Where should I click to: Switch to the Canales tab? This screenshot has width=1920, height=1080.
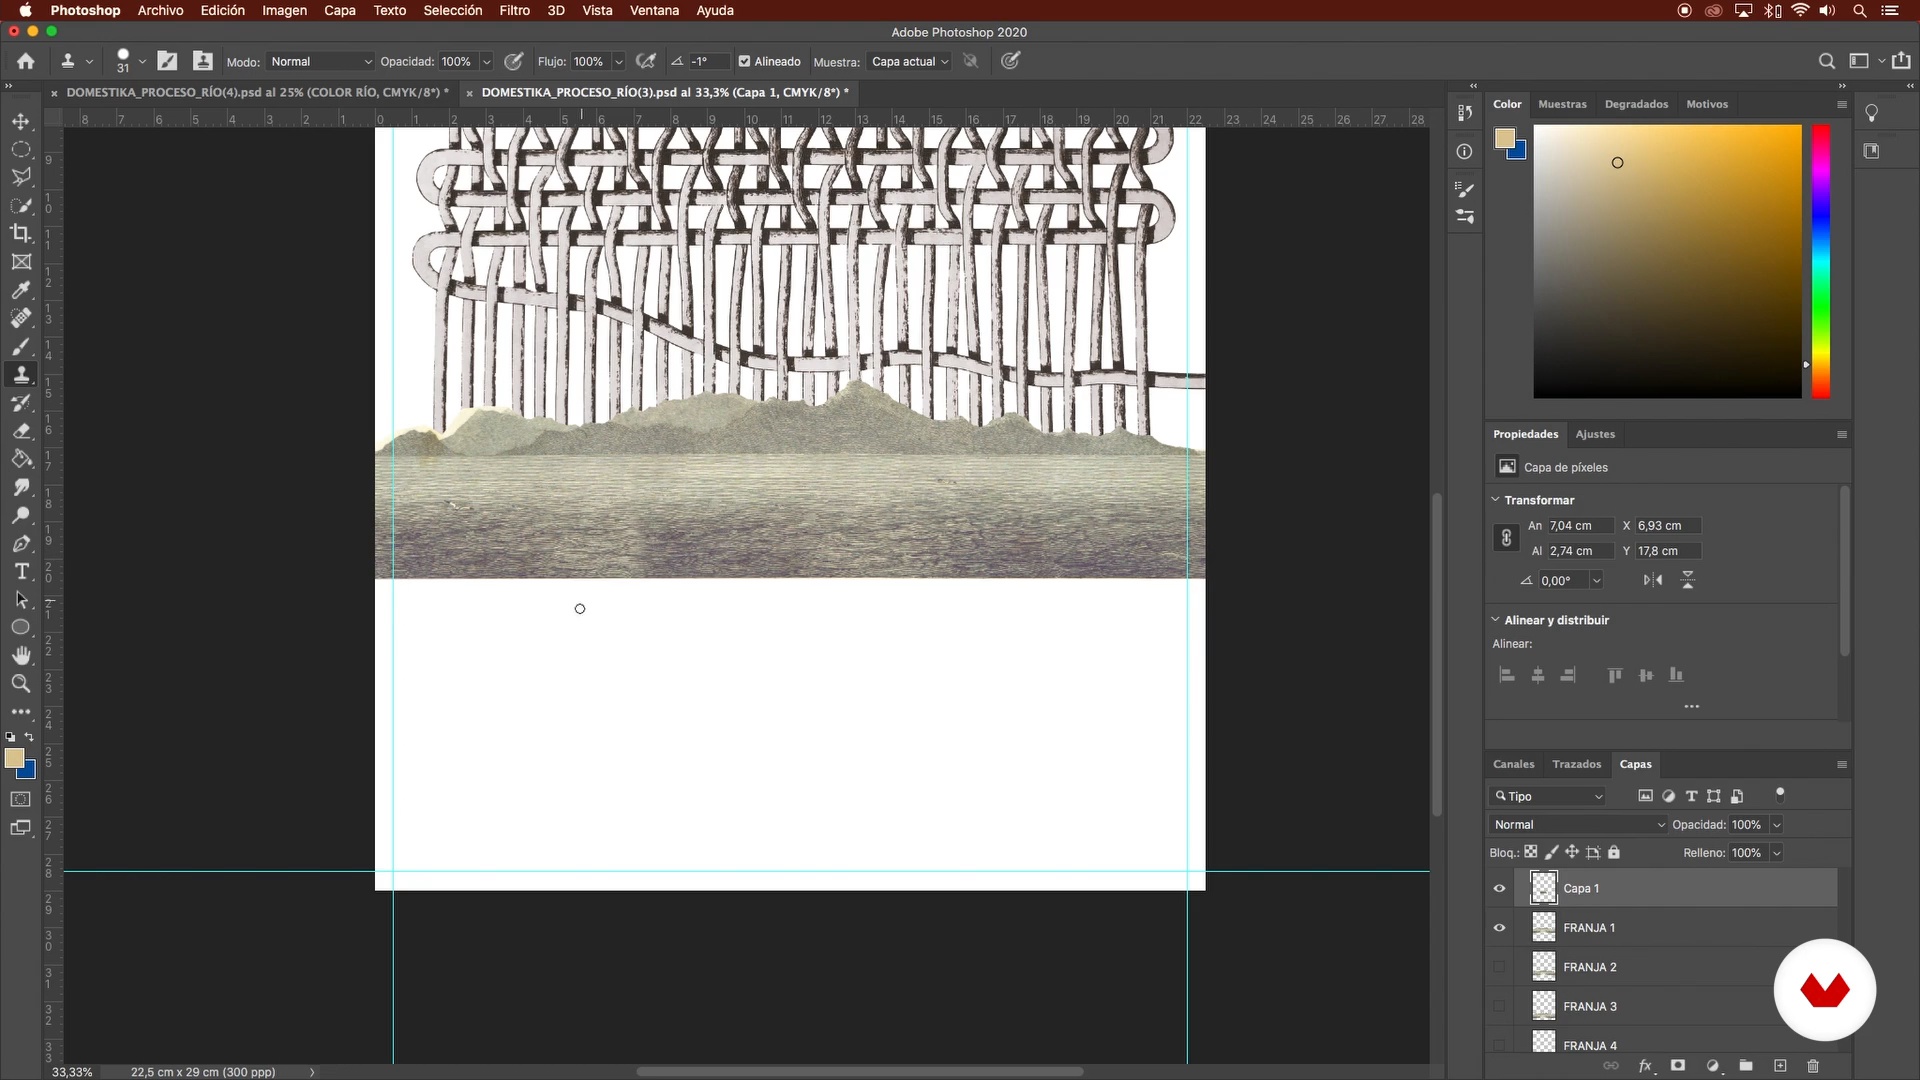coord(1513,764)
